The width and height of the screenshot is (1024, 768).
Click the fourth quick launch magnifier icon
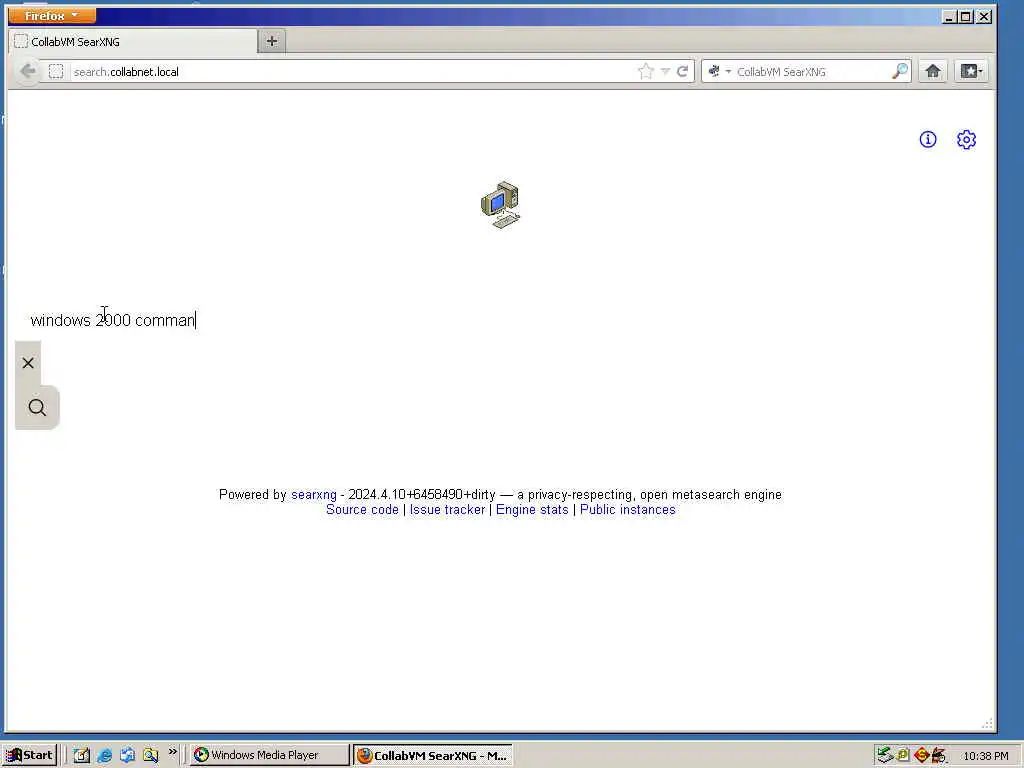pos(151,755)
